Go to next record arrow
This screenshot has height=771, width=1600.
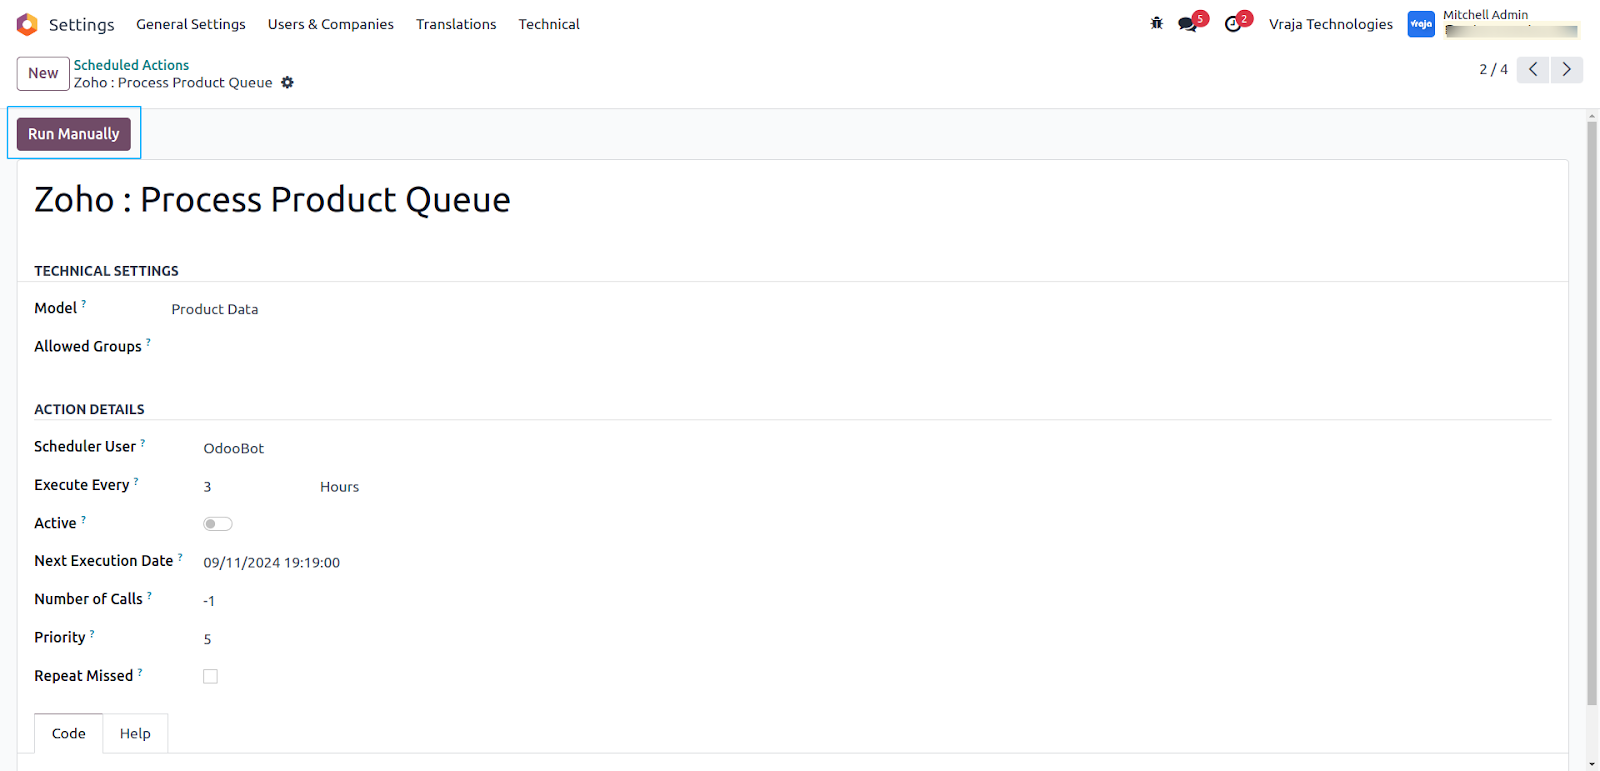click(x=1567, y=69)
